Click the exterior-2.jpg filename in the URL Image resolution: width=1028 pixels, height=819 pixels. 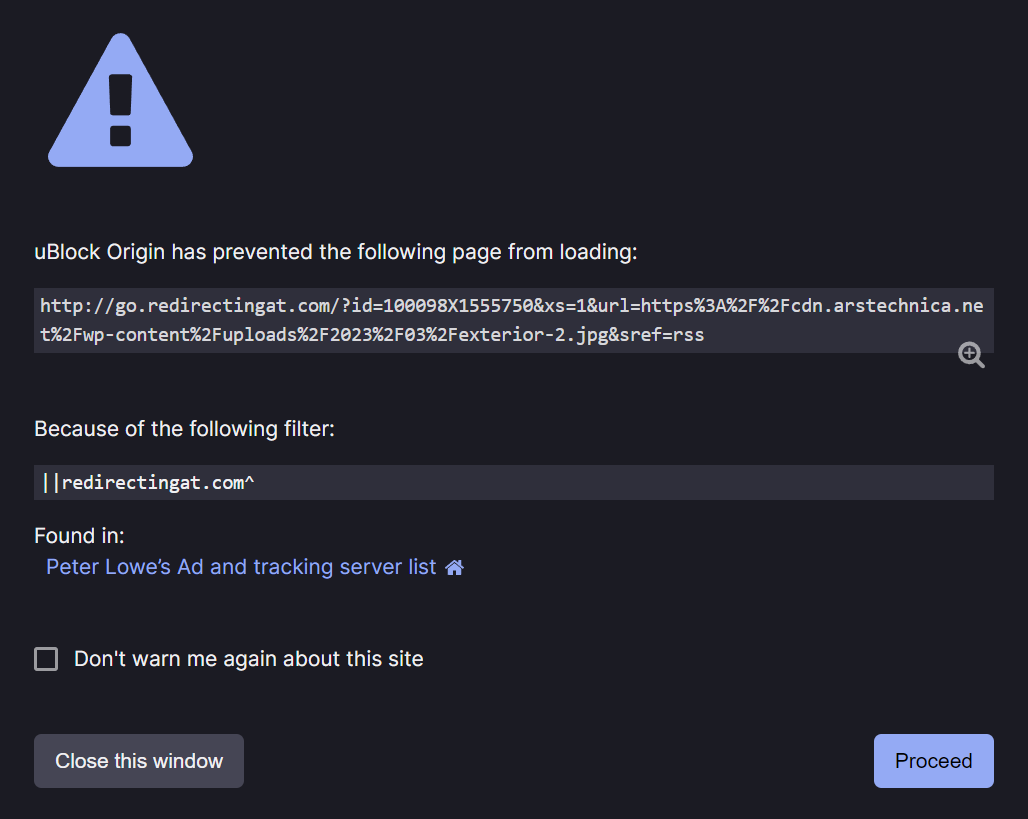point(541,335)
